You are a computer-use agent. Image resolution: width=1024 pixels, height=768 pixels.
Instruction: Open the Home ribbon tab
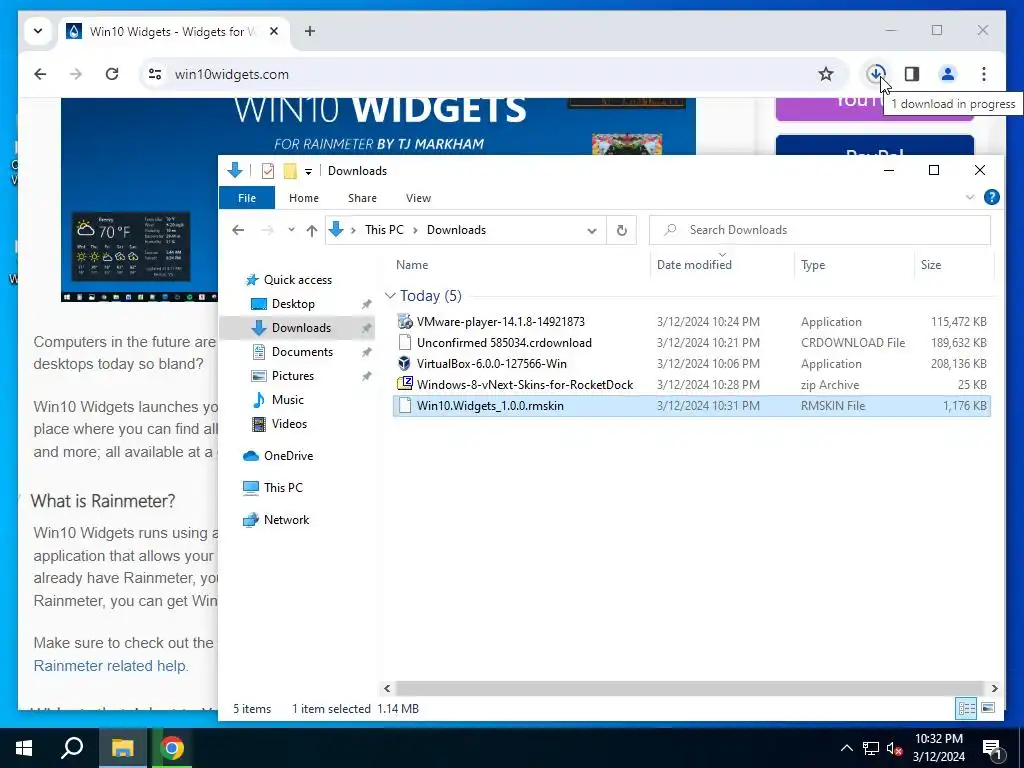pos(304,198)
